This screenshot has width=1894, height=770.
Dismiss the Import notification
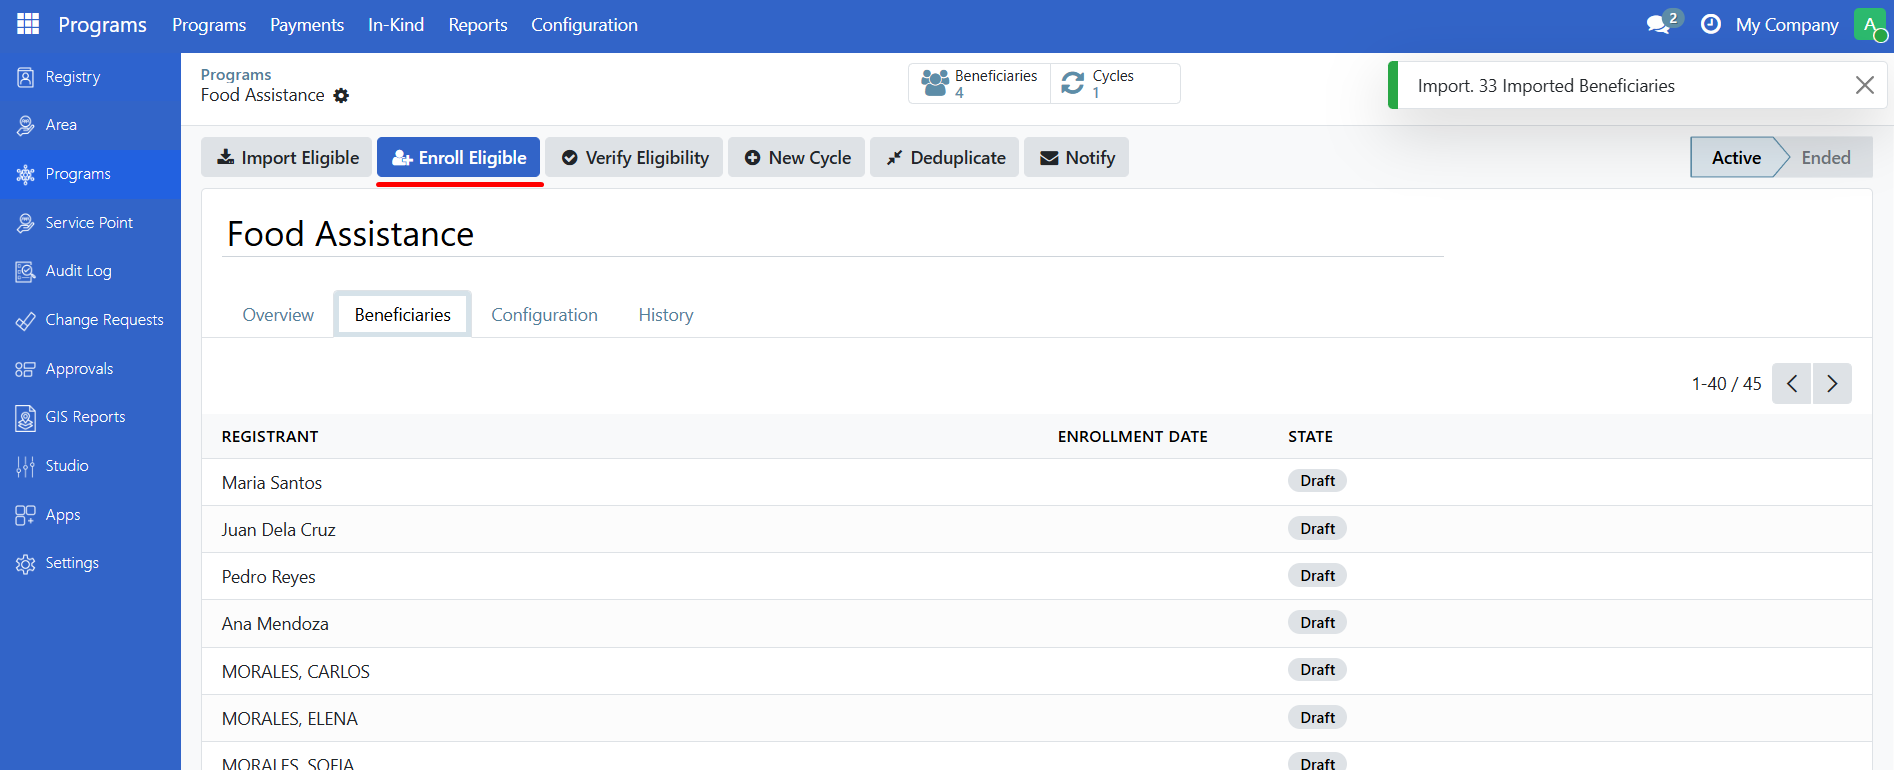click(x=1864, y=85)
